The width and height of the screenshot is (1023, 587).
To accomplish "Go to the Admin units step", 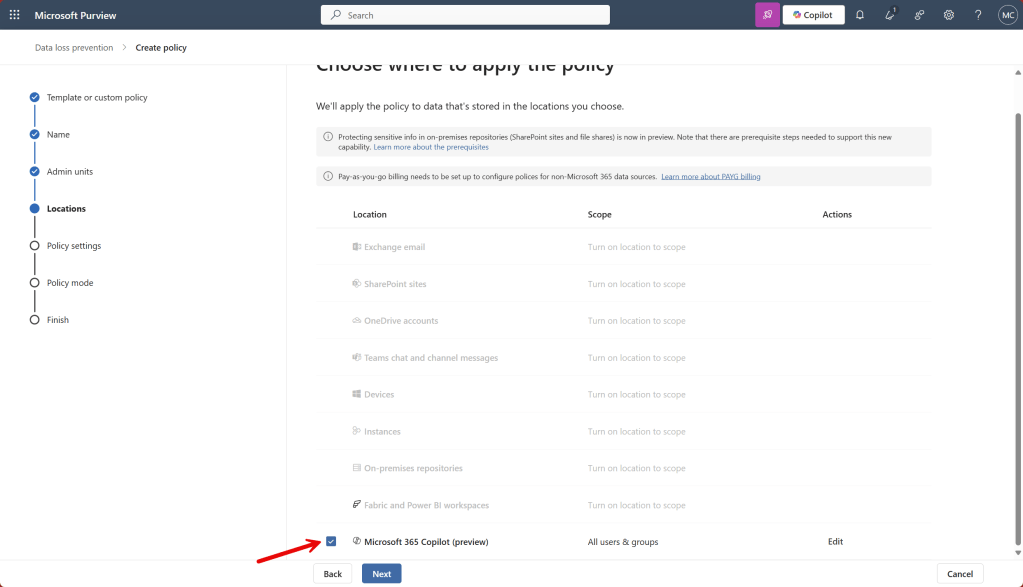I will (x=70, y=172).
